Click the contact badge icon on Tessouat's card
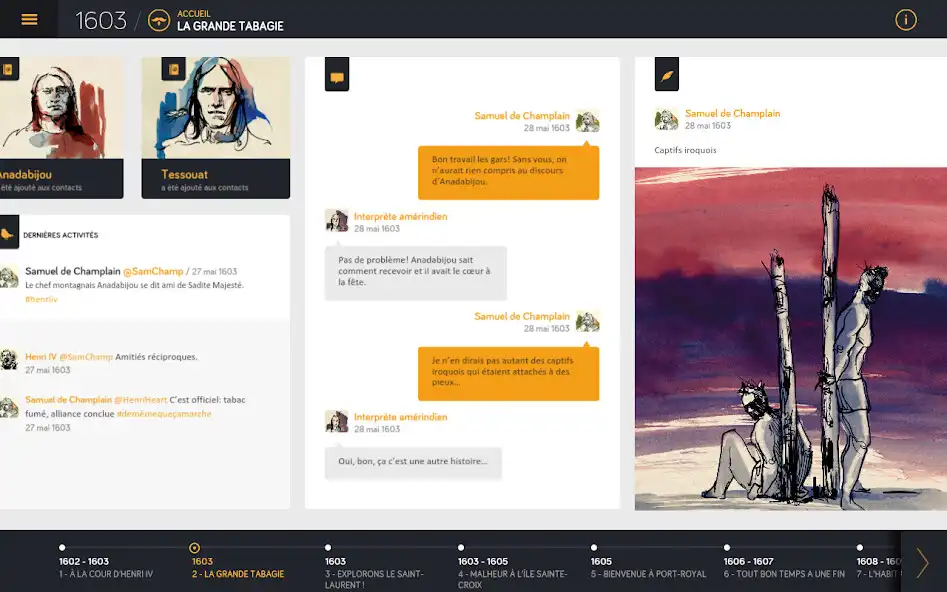The width and height of the screenshot is (947, 592). pos(173,69)
